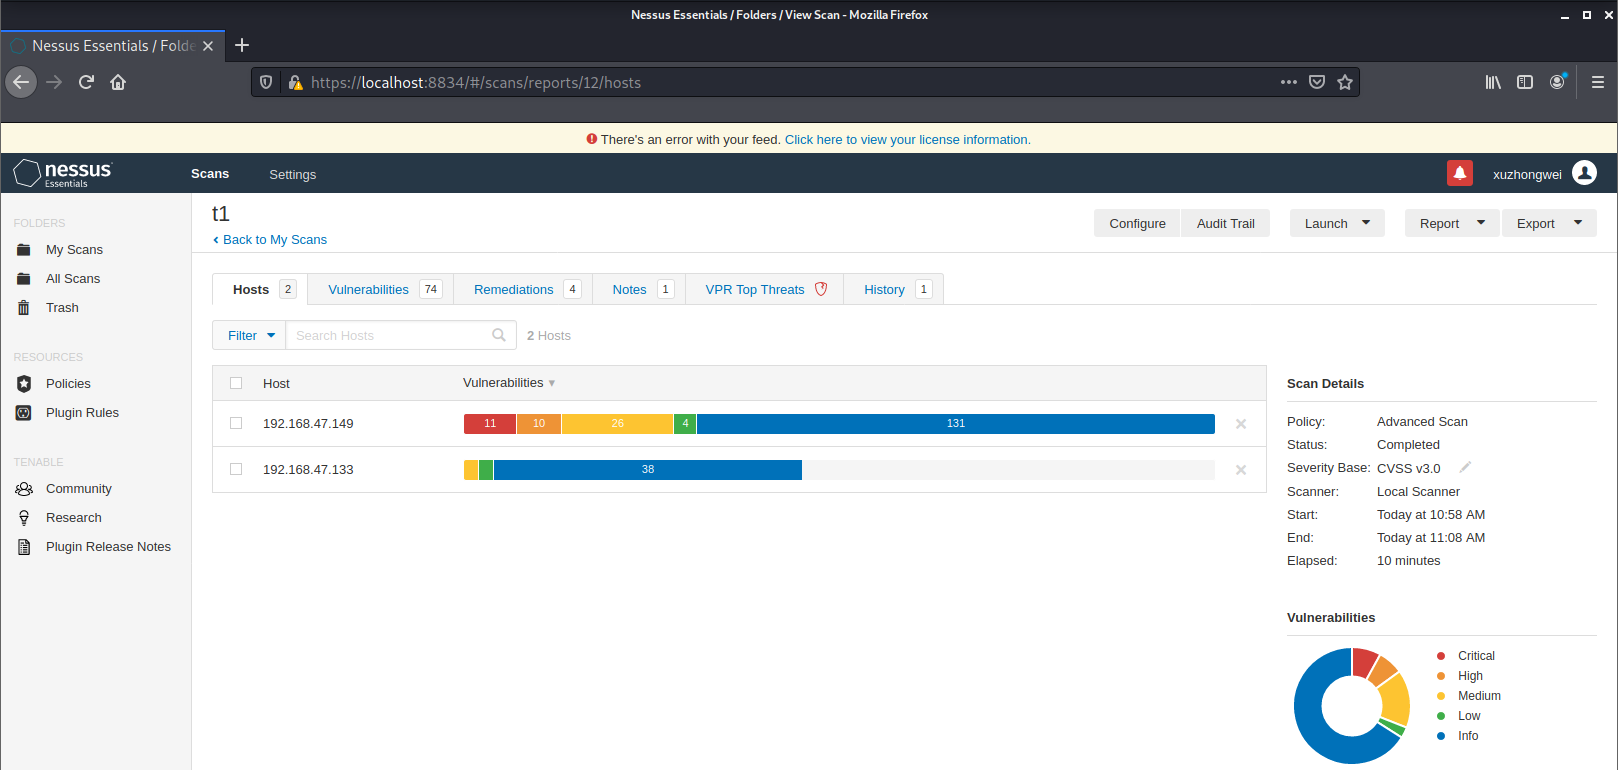This screenshot has width=1618, height=770.
Task: Click the insecure connection padlock icon
Action: (x=295, y=82)
